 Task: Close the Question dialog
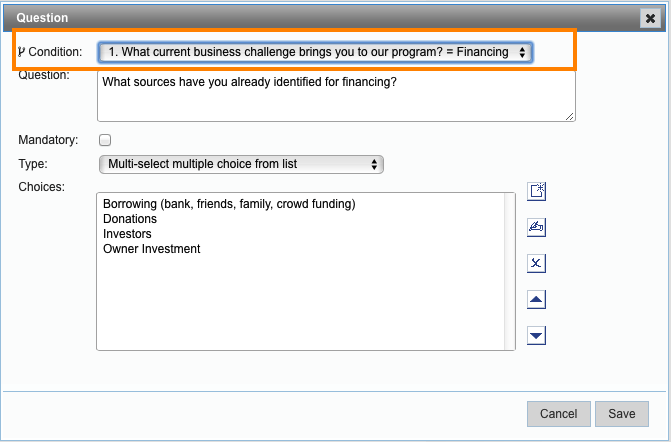(x=649, y=17)
